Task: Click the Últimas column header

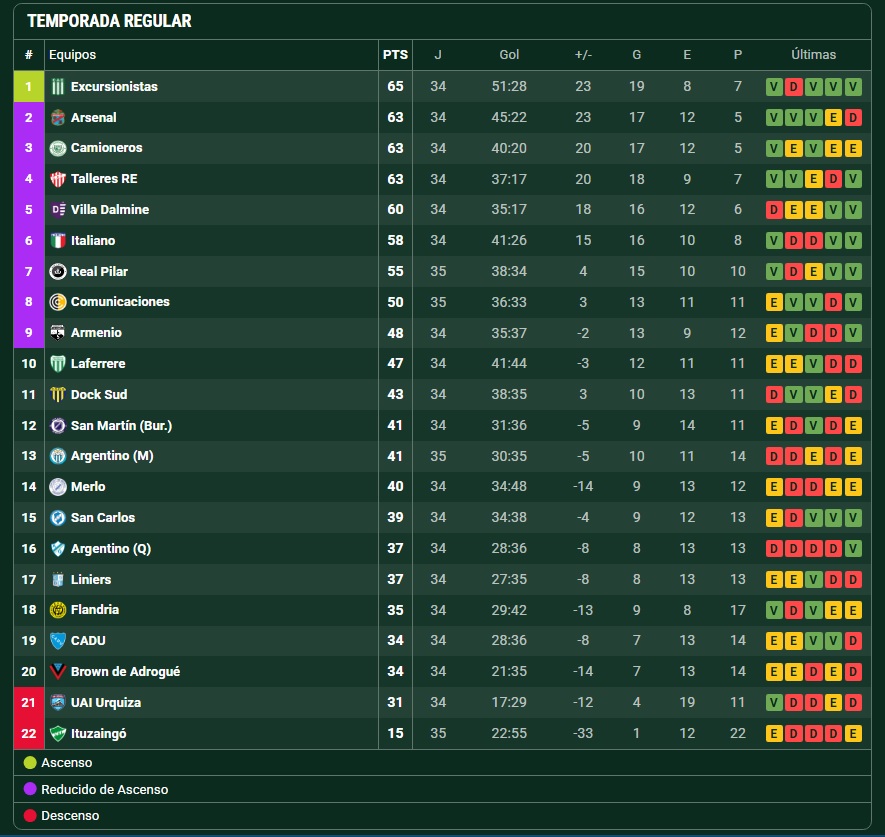Action: [x=813, y=55]
